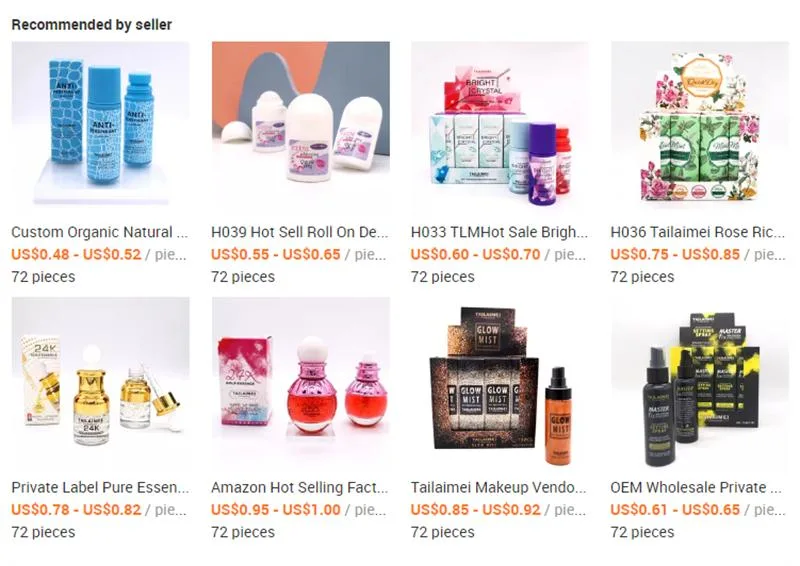Image resolution: width=800 pixels, height=566 pixels.
Task: Click the US$0.48 - US$0.52 price
Action: (x=76, y=254)
